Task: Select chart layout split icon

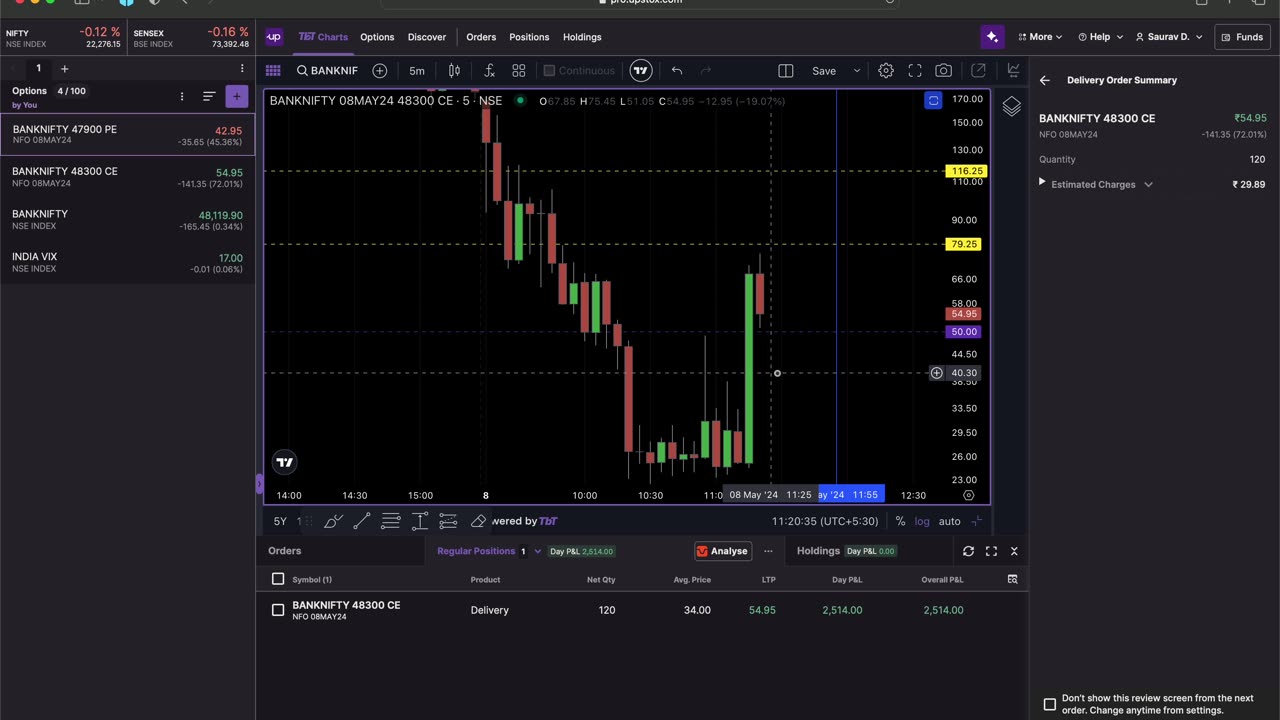Action: (786, 71)
